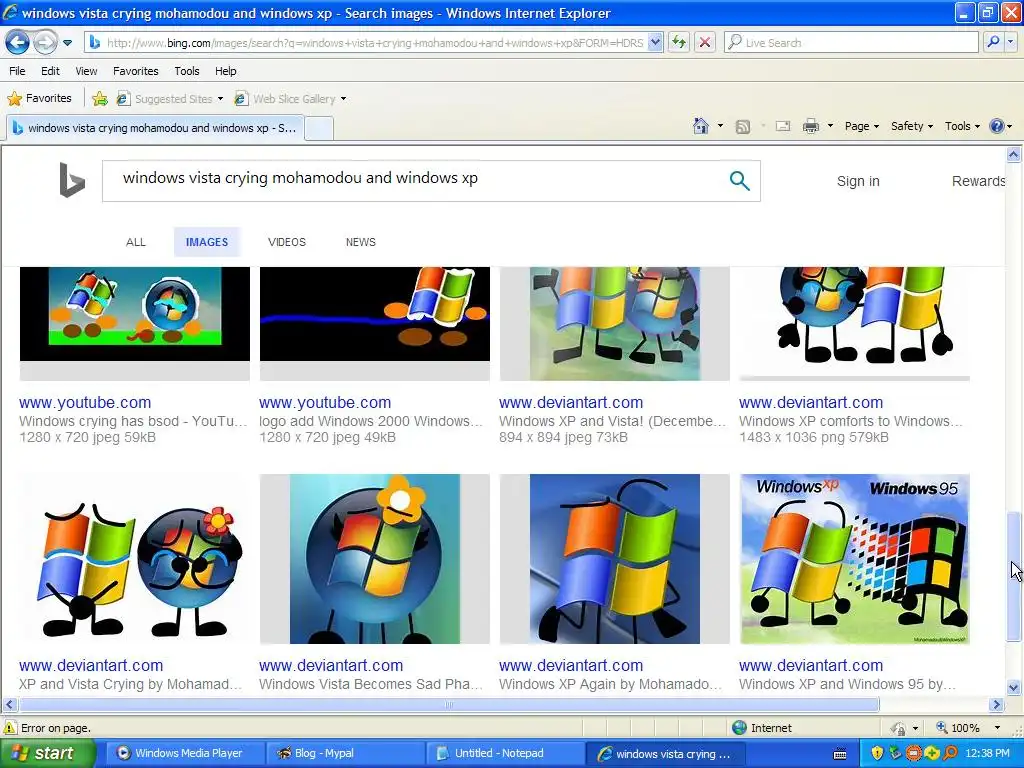Open the Windows Vista Becomes Sad thumbnail
Screen dimensions: 1024x768
click(375, 559)
